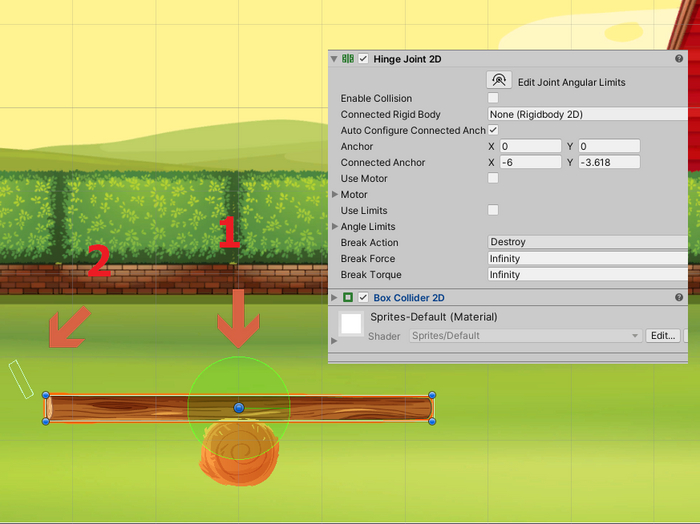The width and height of the screenshot is (700, 524).
Task: Enable the Use Motor checkbox
Action: 493,178
